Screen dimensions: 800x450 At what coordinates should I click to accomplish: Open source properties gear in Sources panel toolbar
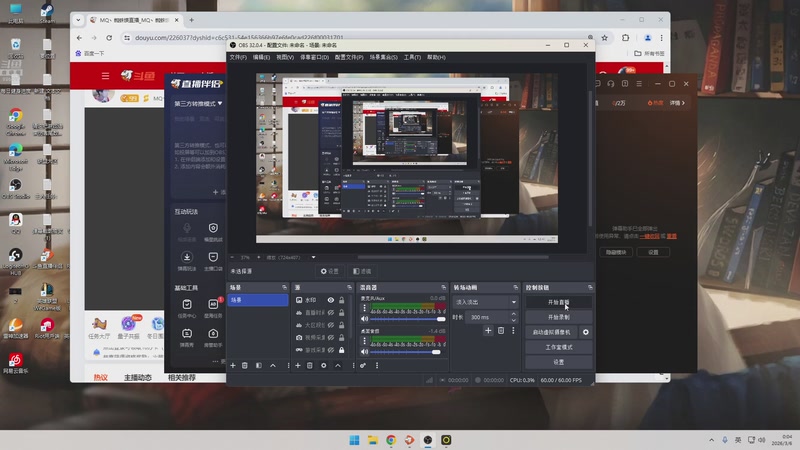(x=323, y=365)
